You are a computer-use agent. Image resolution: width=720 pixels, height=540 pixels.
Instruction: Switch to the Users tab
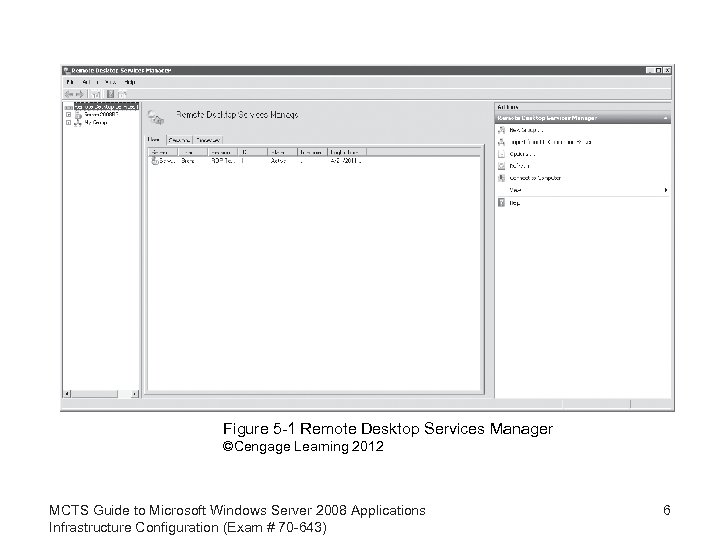coord(154,140)
